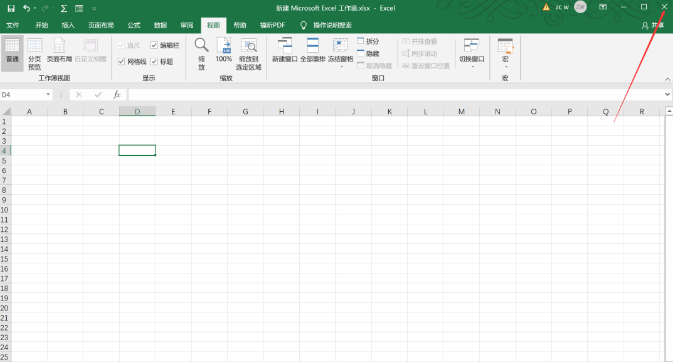Expand the formula bar with the arrow at its right end
The width and height of the screenshot is (673, 362).
[667, 94]
